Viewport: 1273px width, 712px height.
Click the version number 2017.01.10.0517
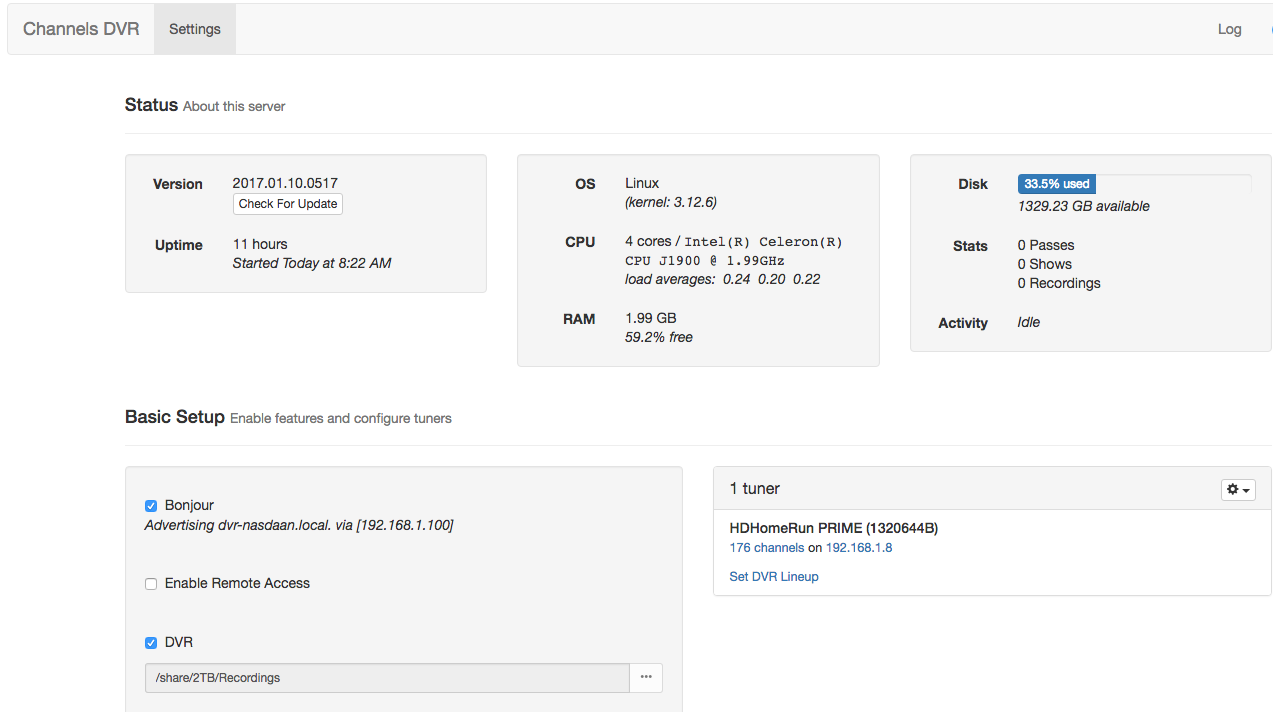pos(285,183)
